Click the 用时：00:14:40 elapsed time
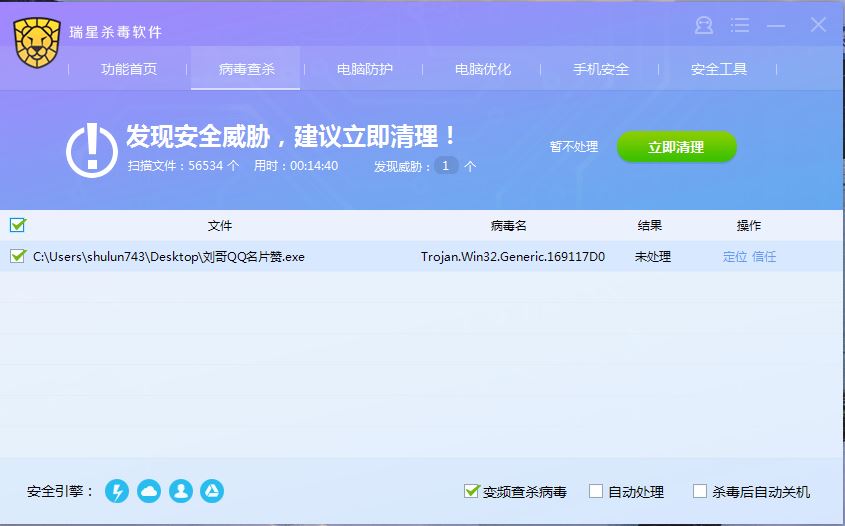The width and height of the screenshot is (845, 526). (296, 165)
